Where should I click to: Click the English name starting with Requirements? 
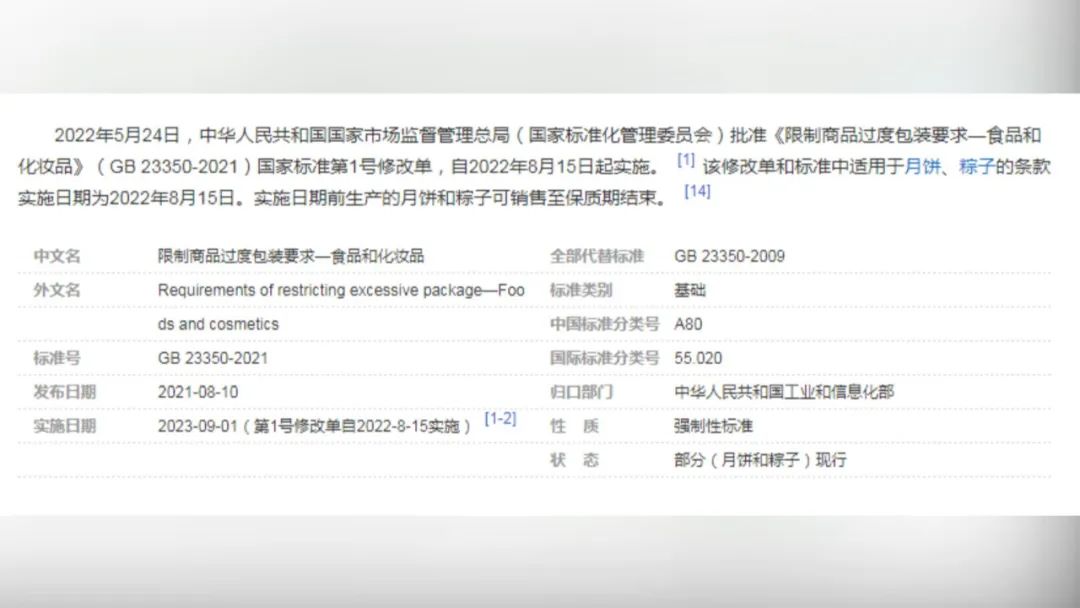[340, 290]
